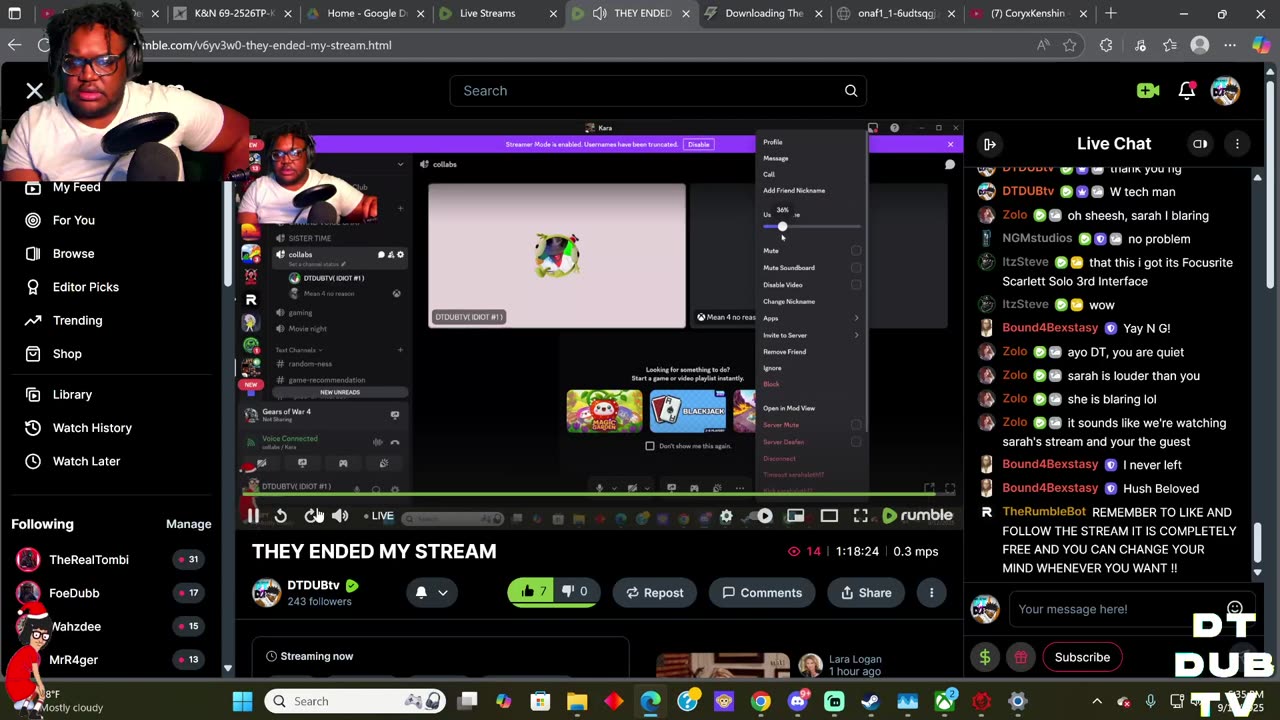Open the gift icon in chat
The image size is (1280, 720).
1021,657
